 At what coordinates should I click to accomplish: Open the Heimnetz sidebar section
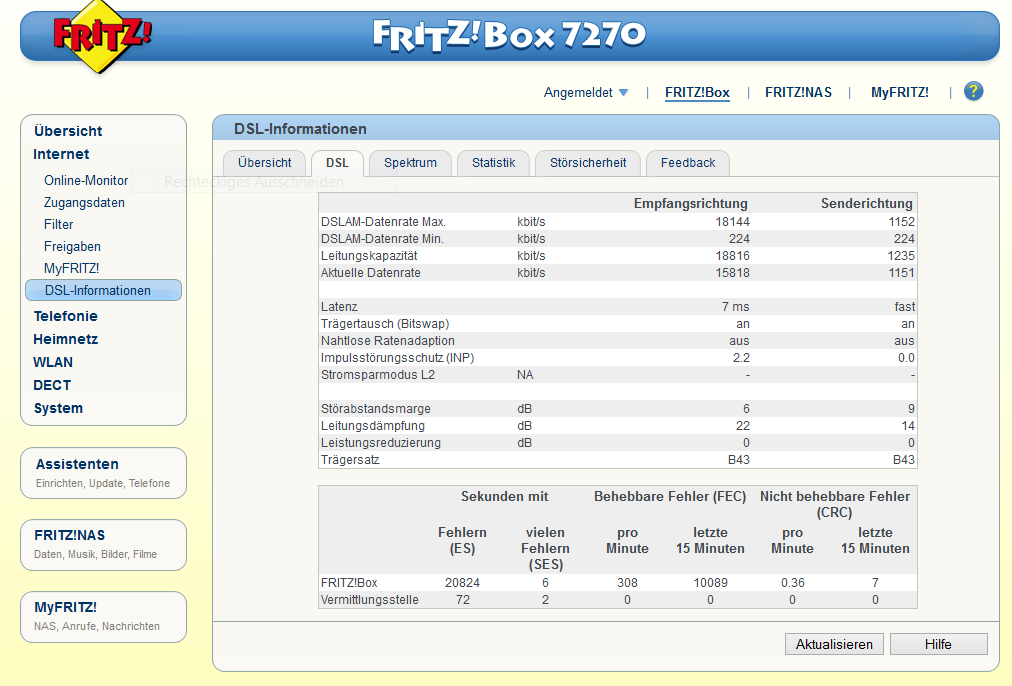click(x=65, y=339)
